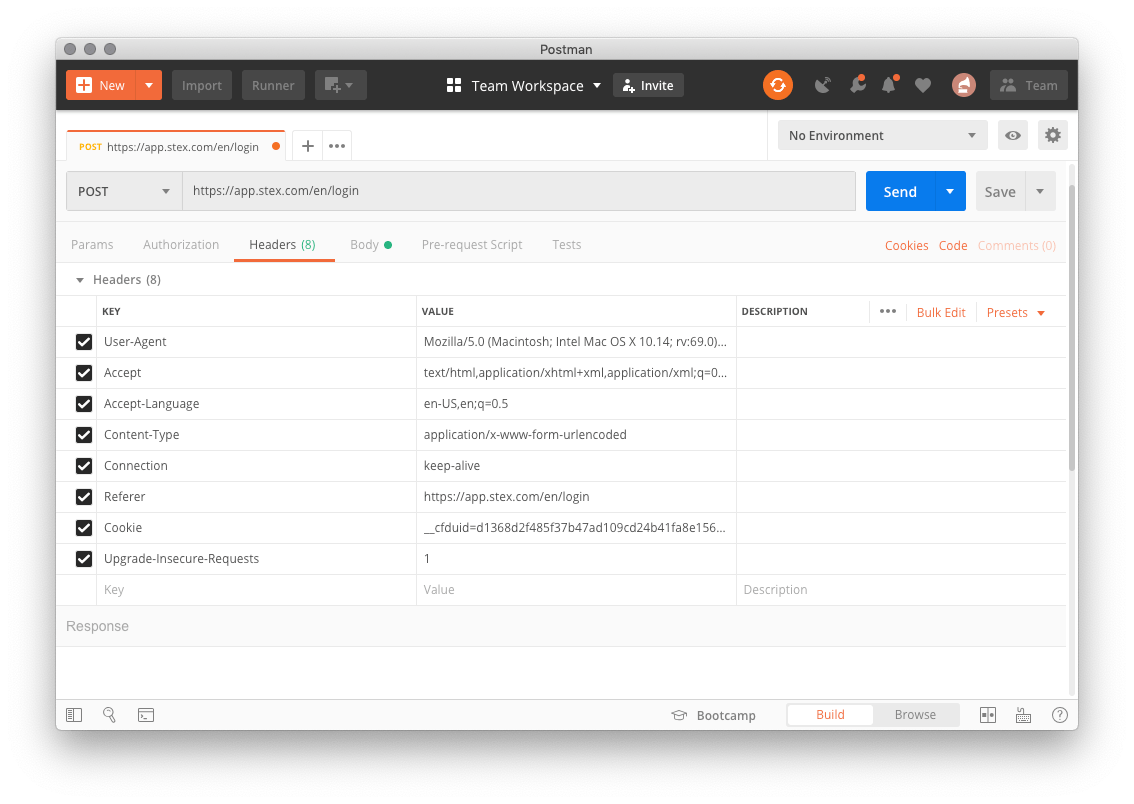Switch to Tests tab
Image resolution: width=1134 pixels, height=804 pixels.
pyautogui.click(x=566, y=245)
